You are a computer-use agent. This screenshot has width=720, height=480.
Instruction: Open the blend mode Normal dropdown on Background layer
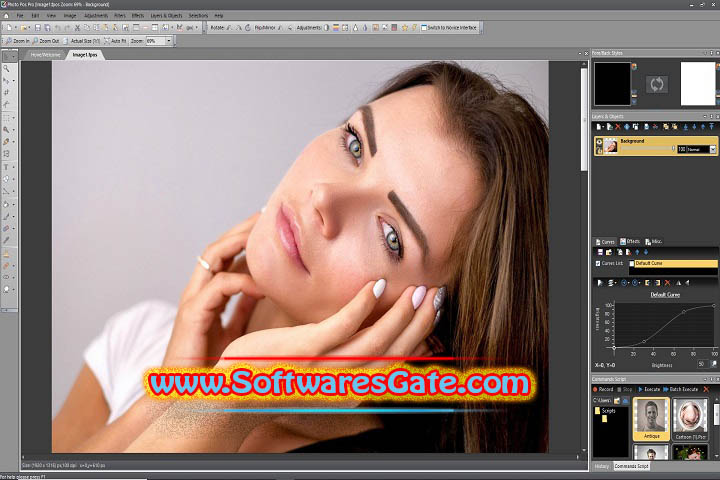[713, 149]
